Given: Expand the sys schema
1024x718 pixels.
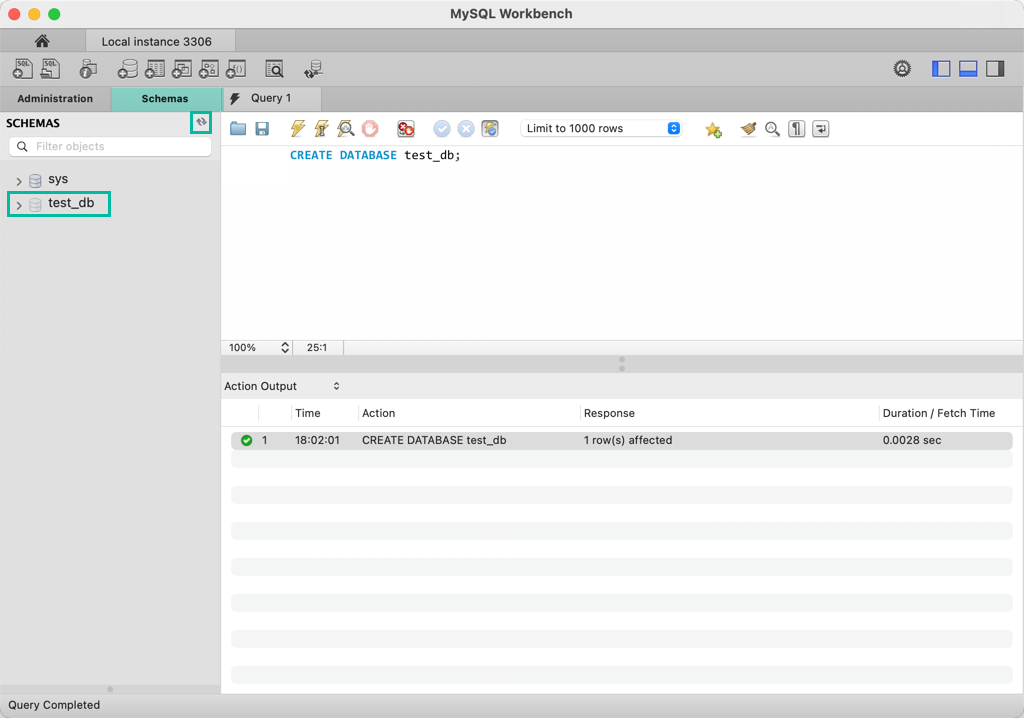Looking at the screenshot, I should pos(18,178).
